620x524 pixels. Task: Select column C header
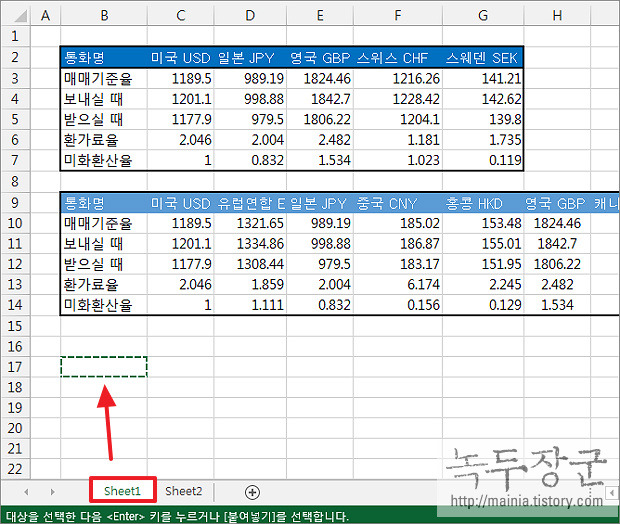(x=181, y=16)
